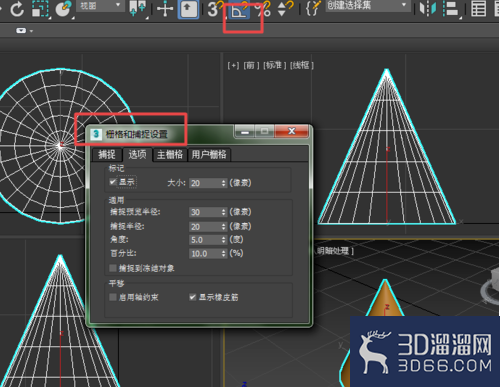Click the 角度 field showing 5.0
The image size is (500, 387).
coord(205,240)
